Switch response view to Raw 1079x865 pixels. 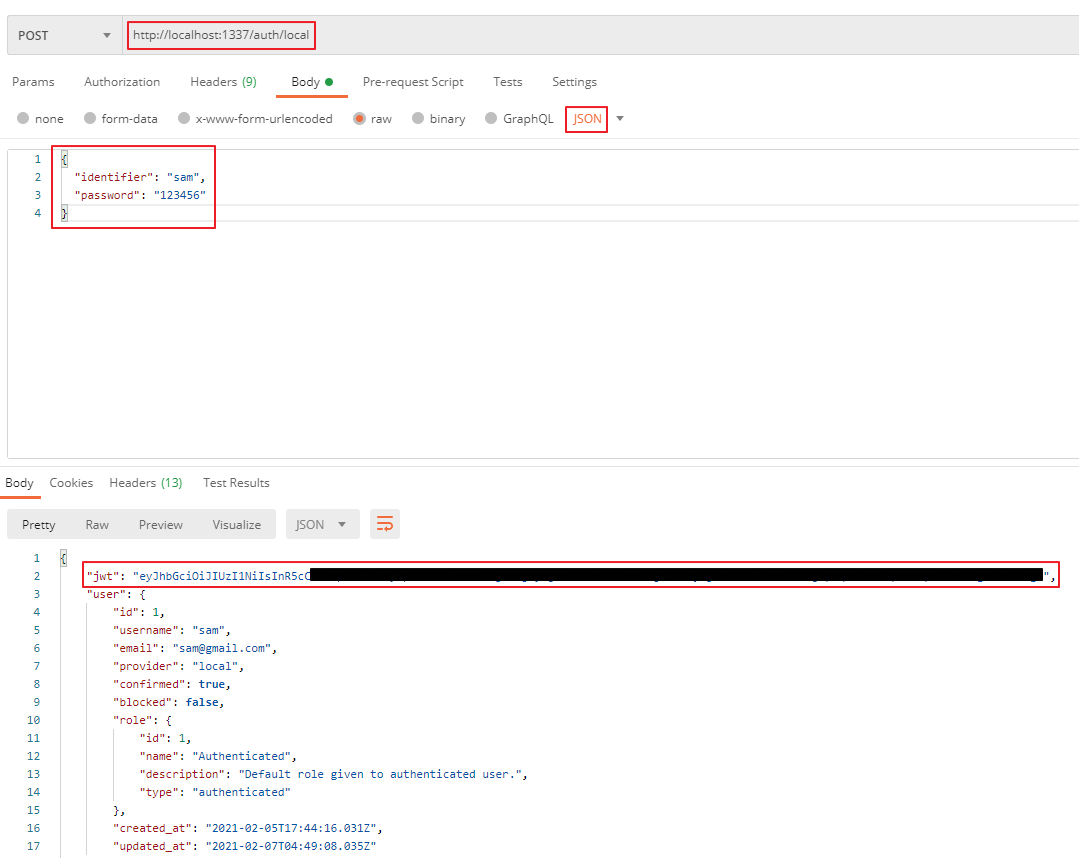97,525
